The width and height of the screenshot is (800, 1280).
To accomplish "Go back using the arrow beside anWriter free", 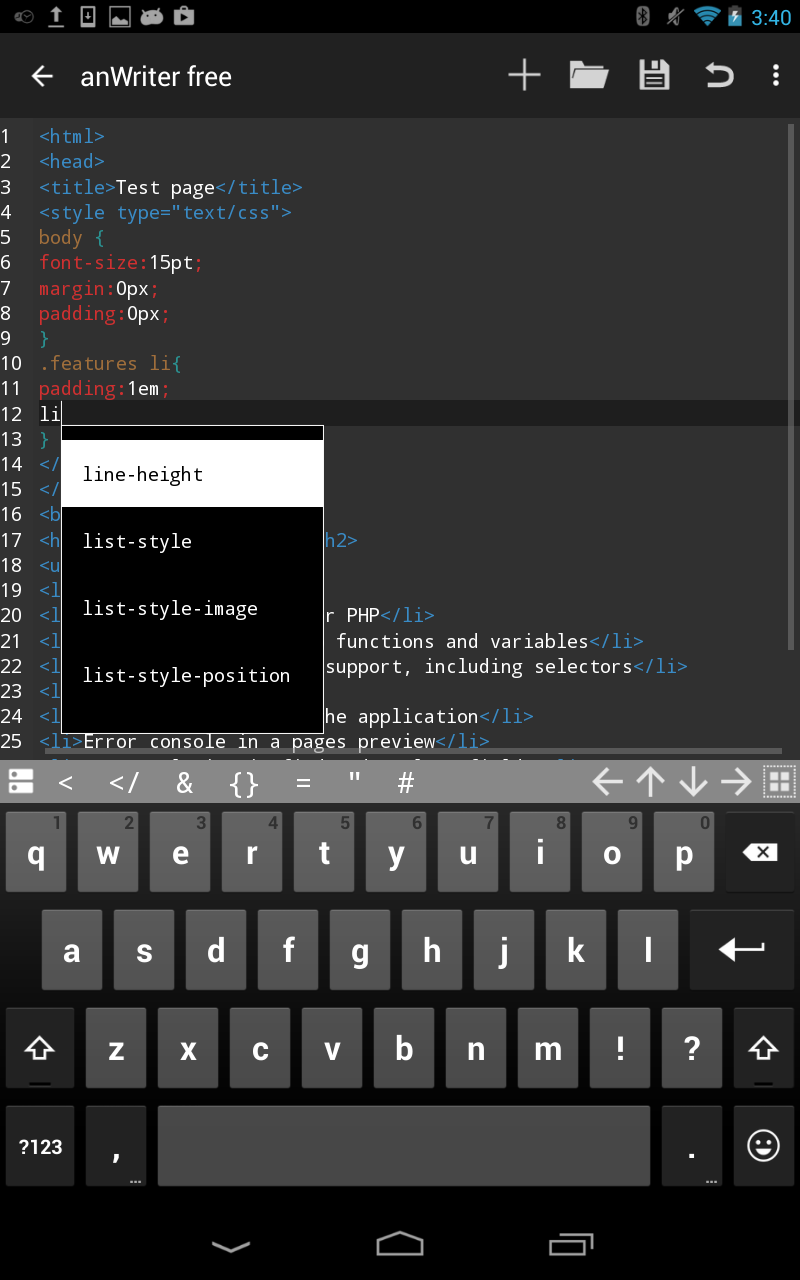I will tap(42, 76).
